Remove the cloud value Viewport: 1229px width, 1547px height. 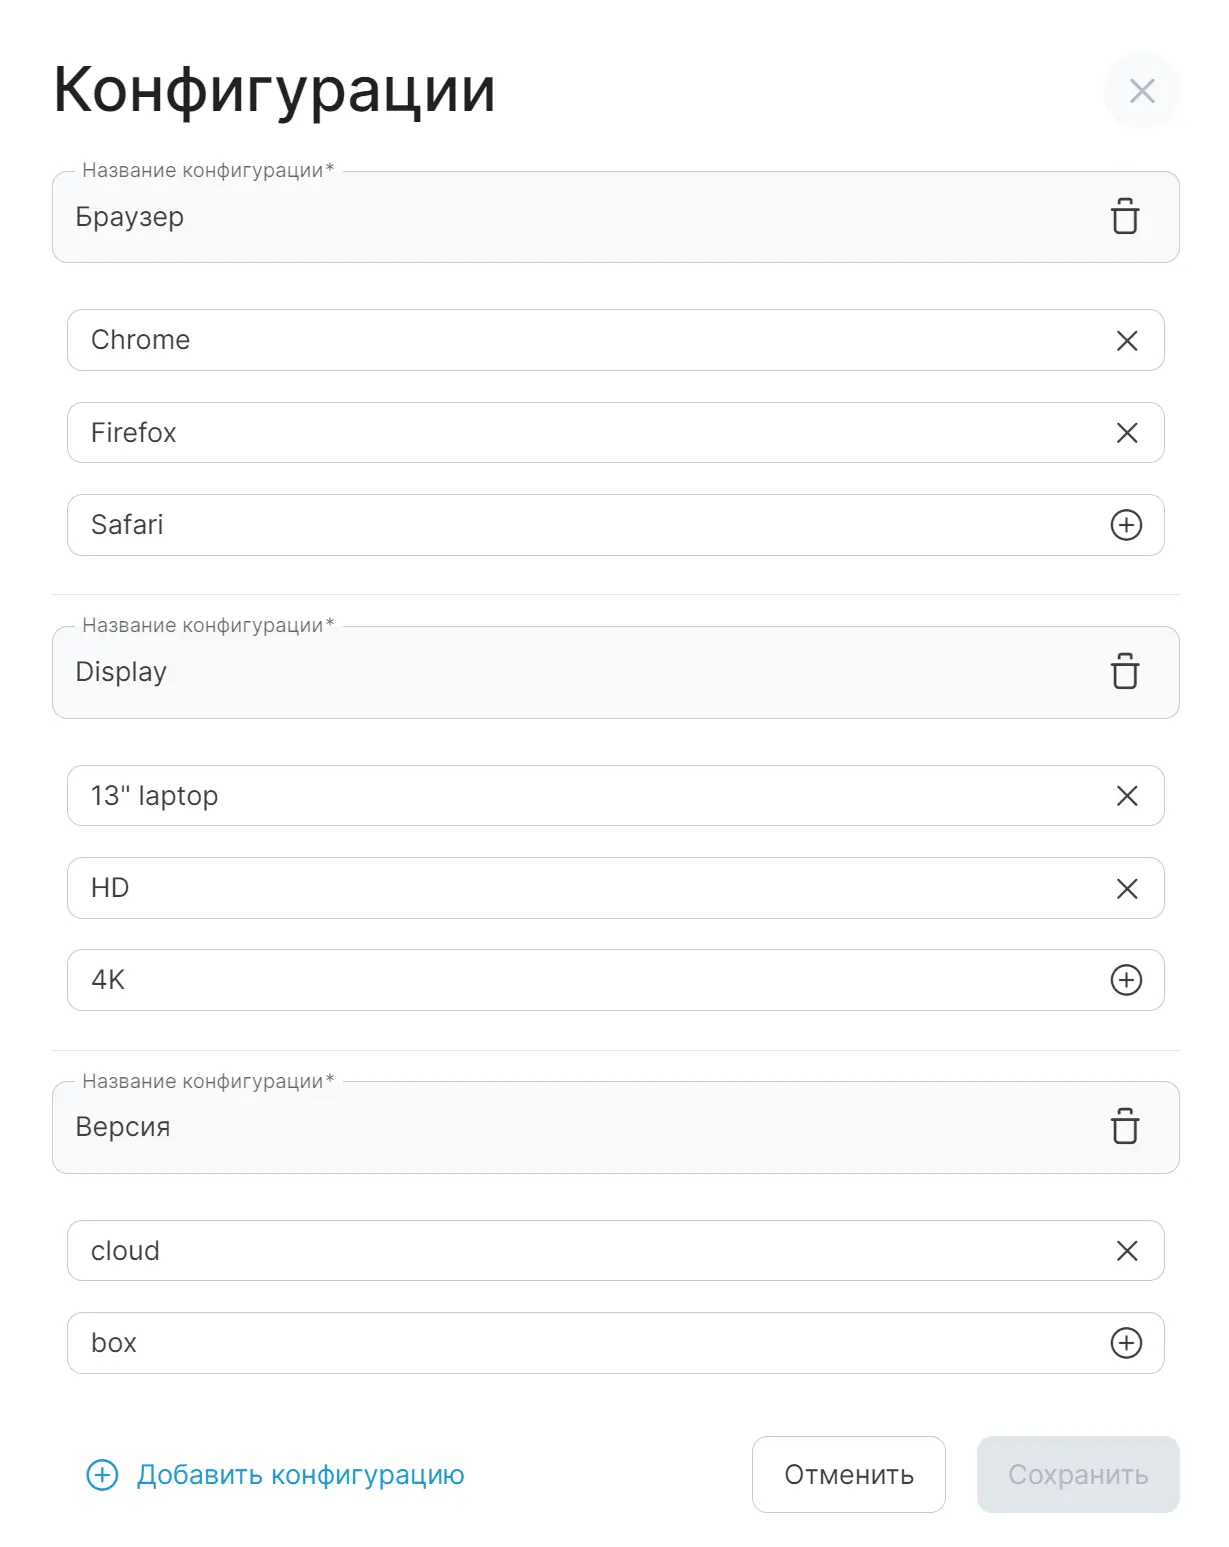tap(1127, 1251)
